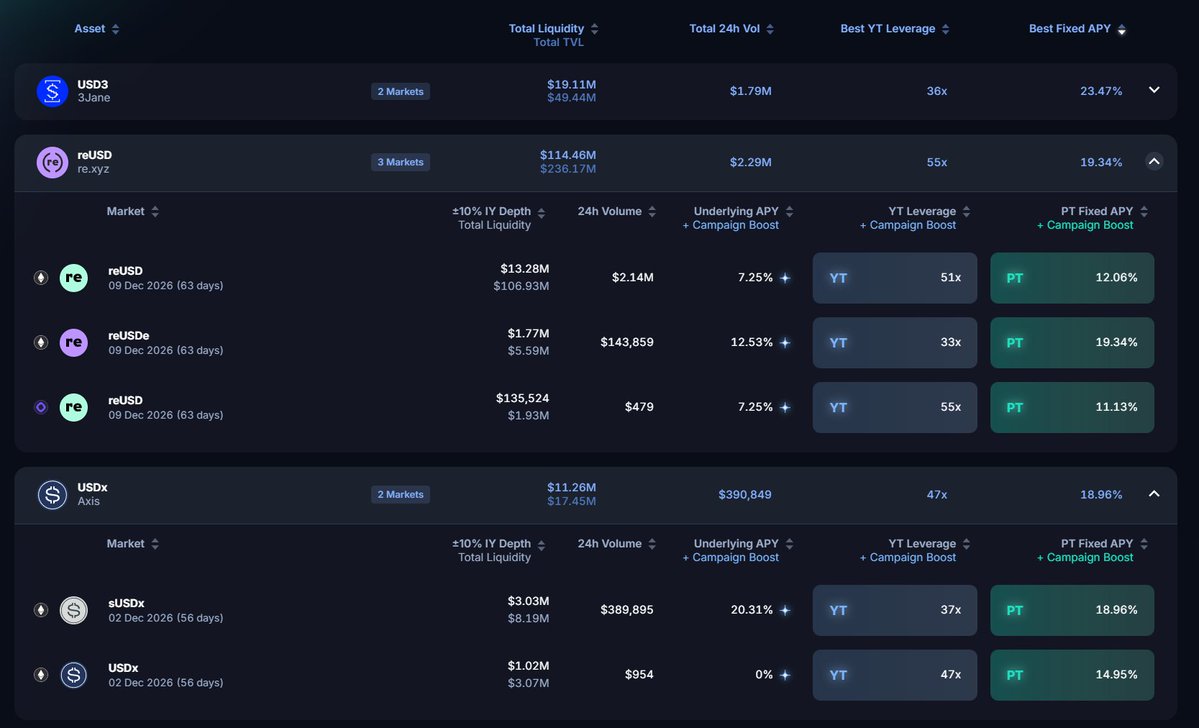The width and height of the screenshot is (1199, 728).
Task: Click the reUSD re.xyz purple logo
Action: [52, 162]
